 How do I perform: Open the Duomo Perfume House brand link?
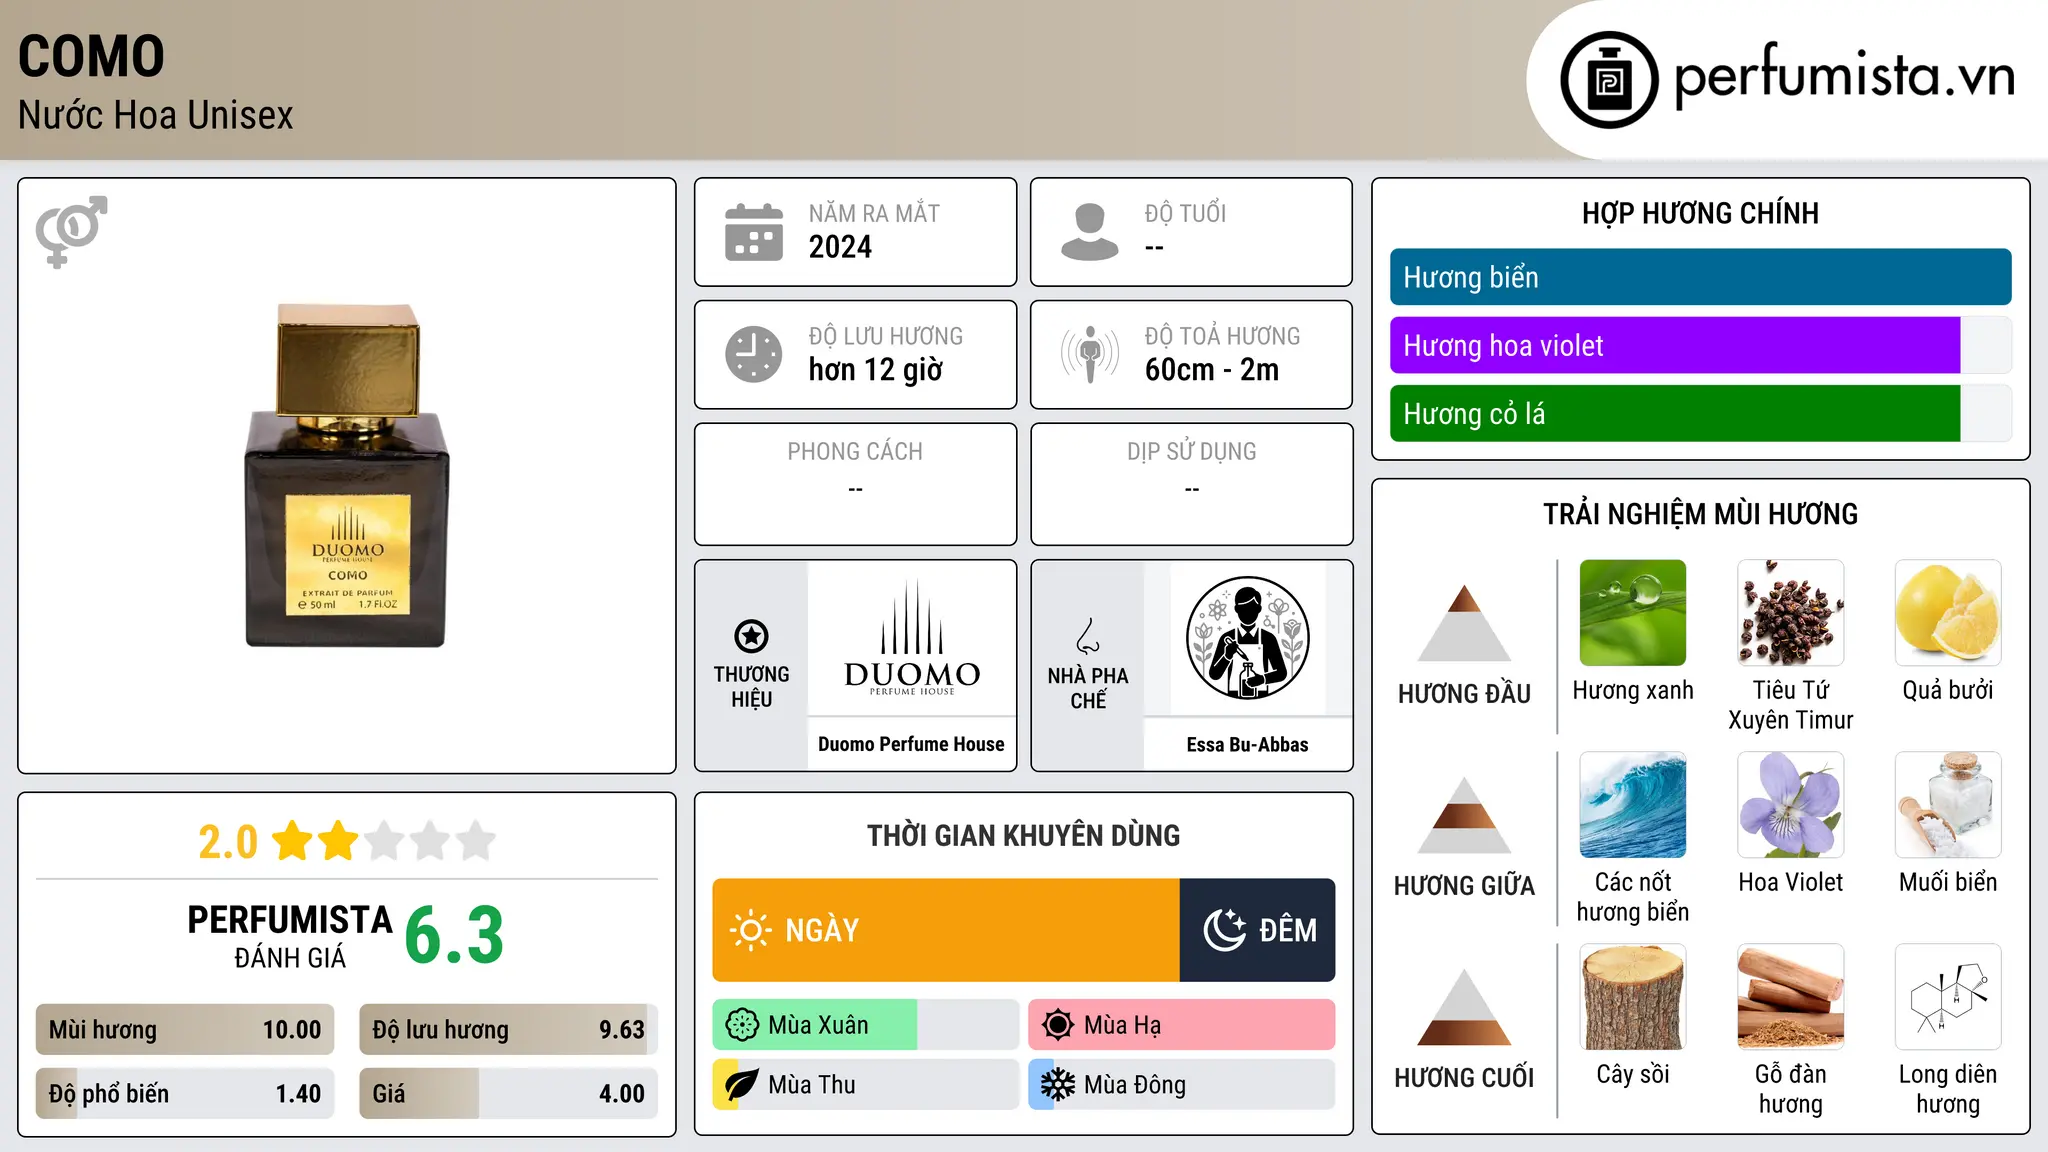click(x=911, y=744)
